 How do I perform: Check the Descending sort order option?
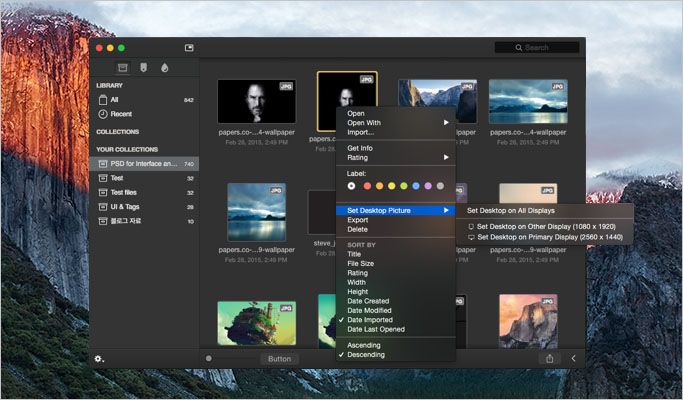(x=366, y=355)
